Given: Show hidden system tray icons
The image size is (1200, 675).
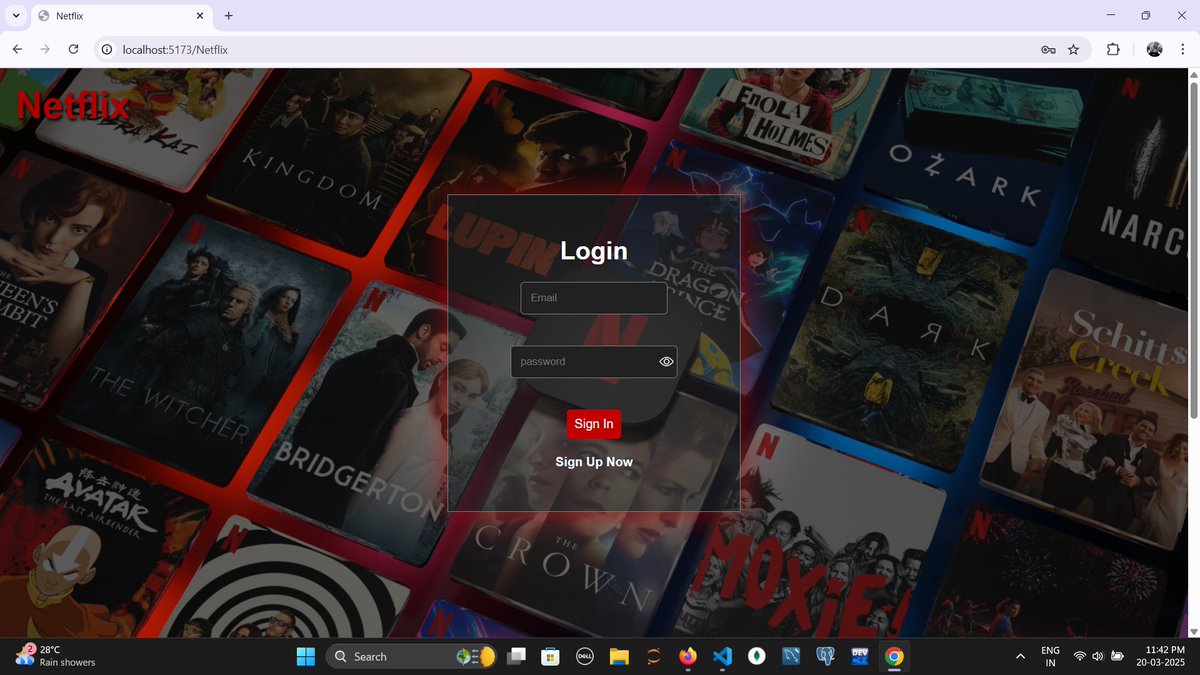Looking at the screenshot, I should click(1020, 656).
